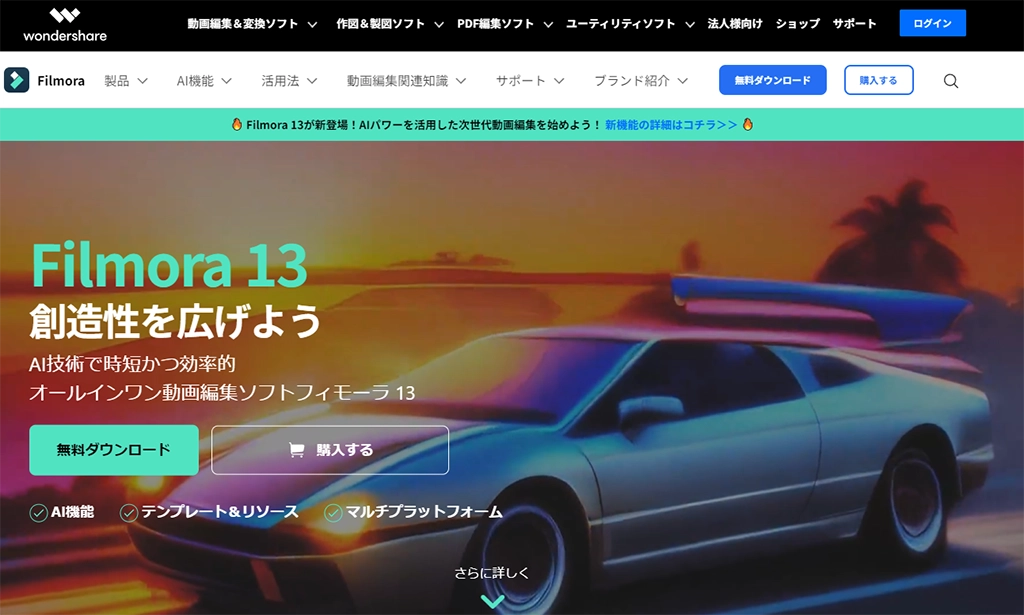Click the Filmora 13 hero heading
This screenshot has width=1024, height=615.
coord(169,266)
